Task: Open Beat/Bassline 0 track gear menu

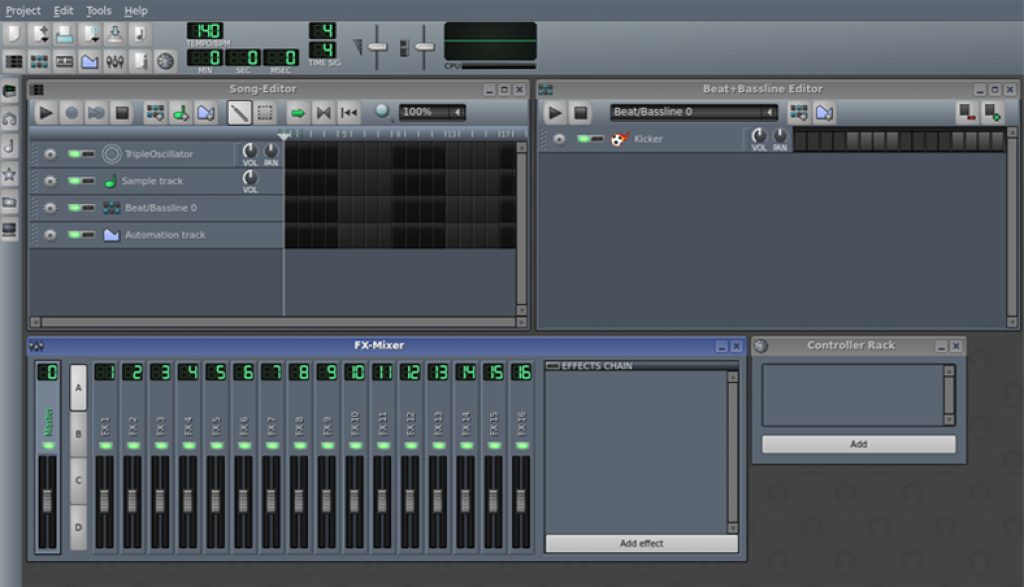Action: click(x=50, y=208)
